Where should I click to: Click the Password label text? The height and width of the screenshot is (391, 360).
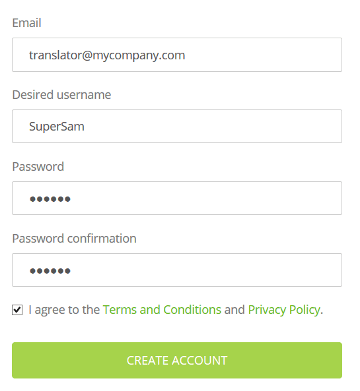[x=38, y=167]
